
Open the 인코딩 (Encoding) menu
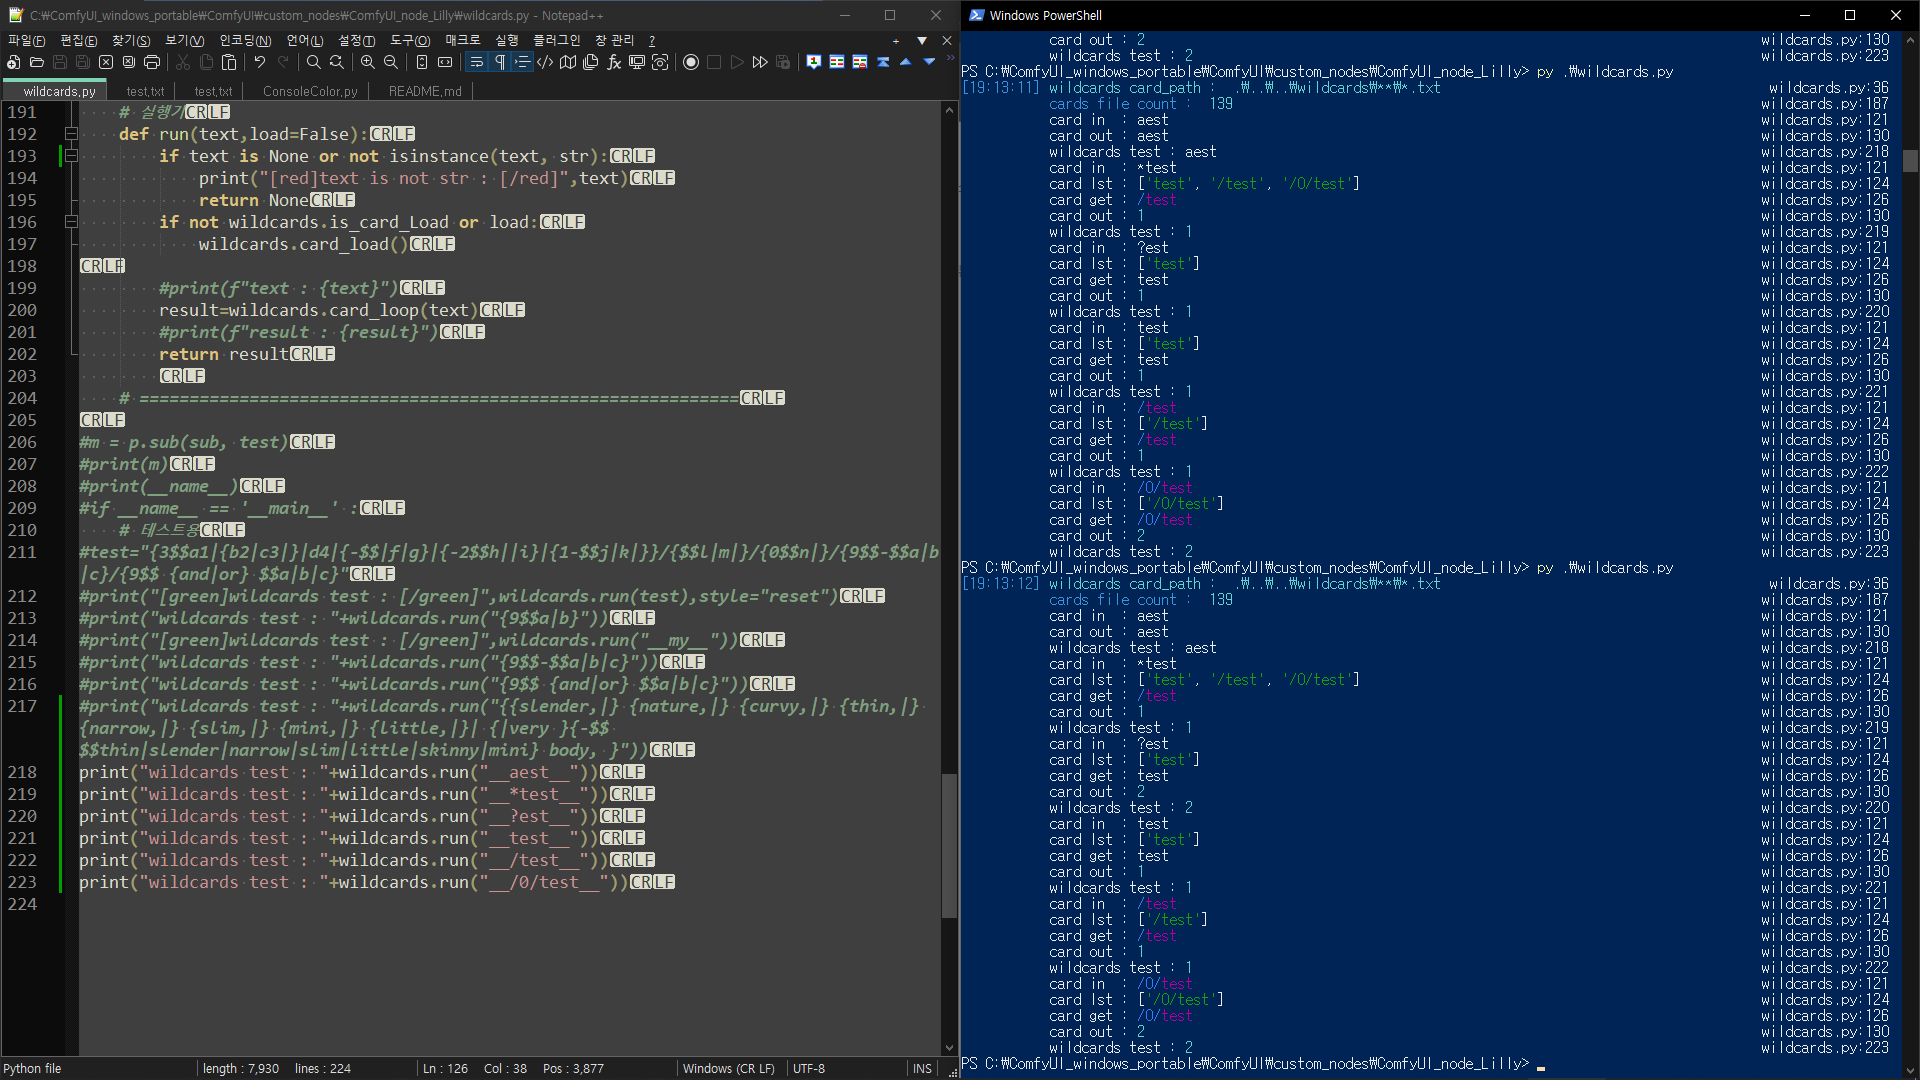pos(245,40)
